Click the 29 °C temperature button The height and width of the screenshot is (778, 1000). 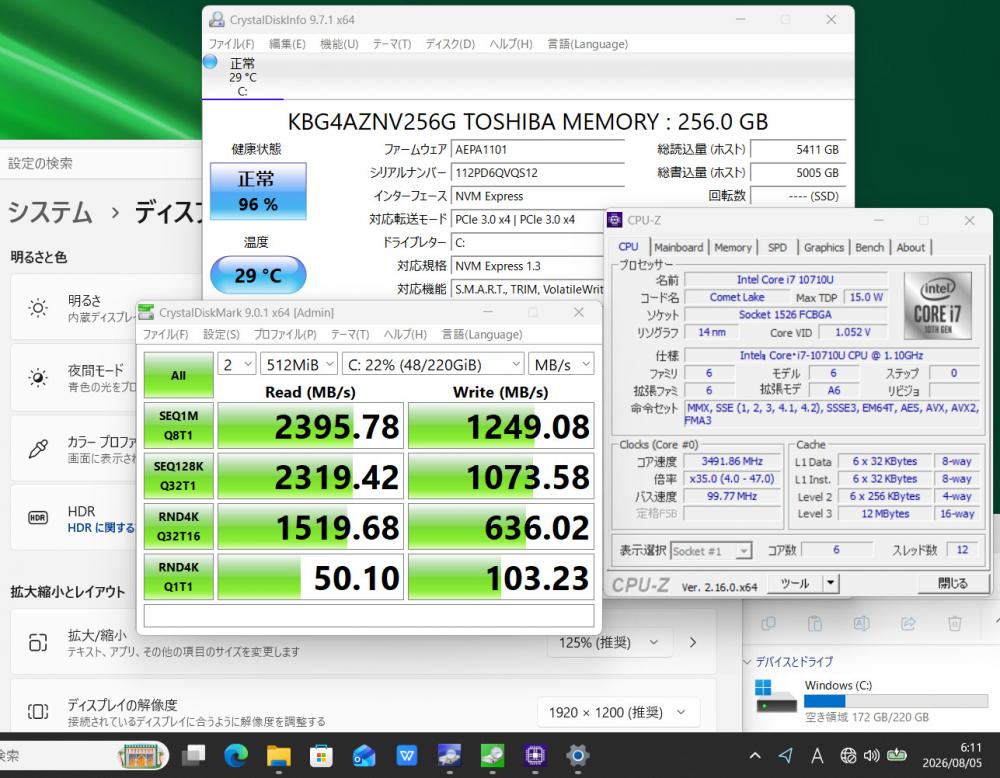258,275
